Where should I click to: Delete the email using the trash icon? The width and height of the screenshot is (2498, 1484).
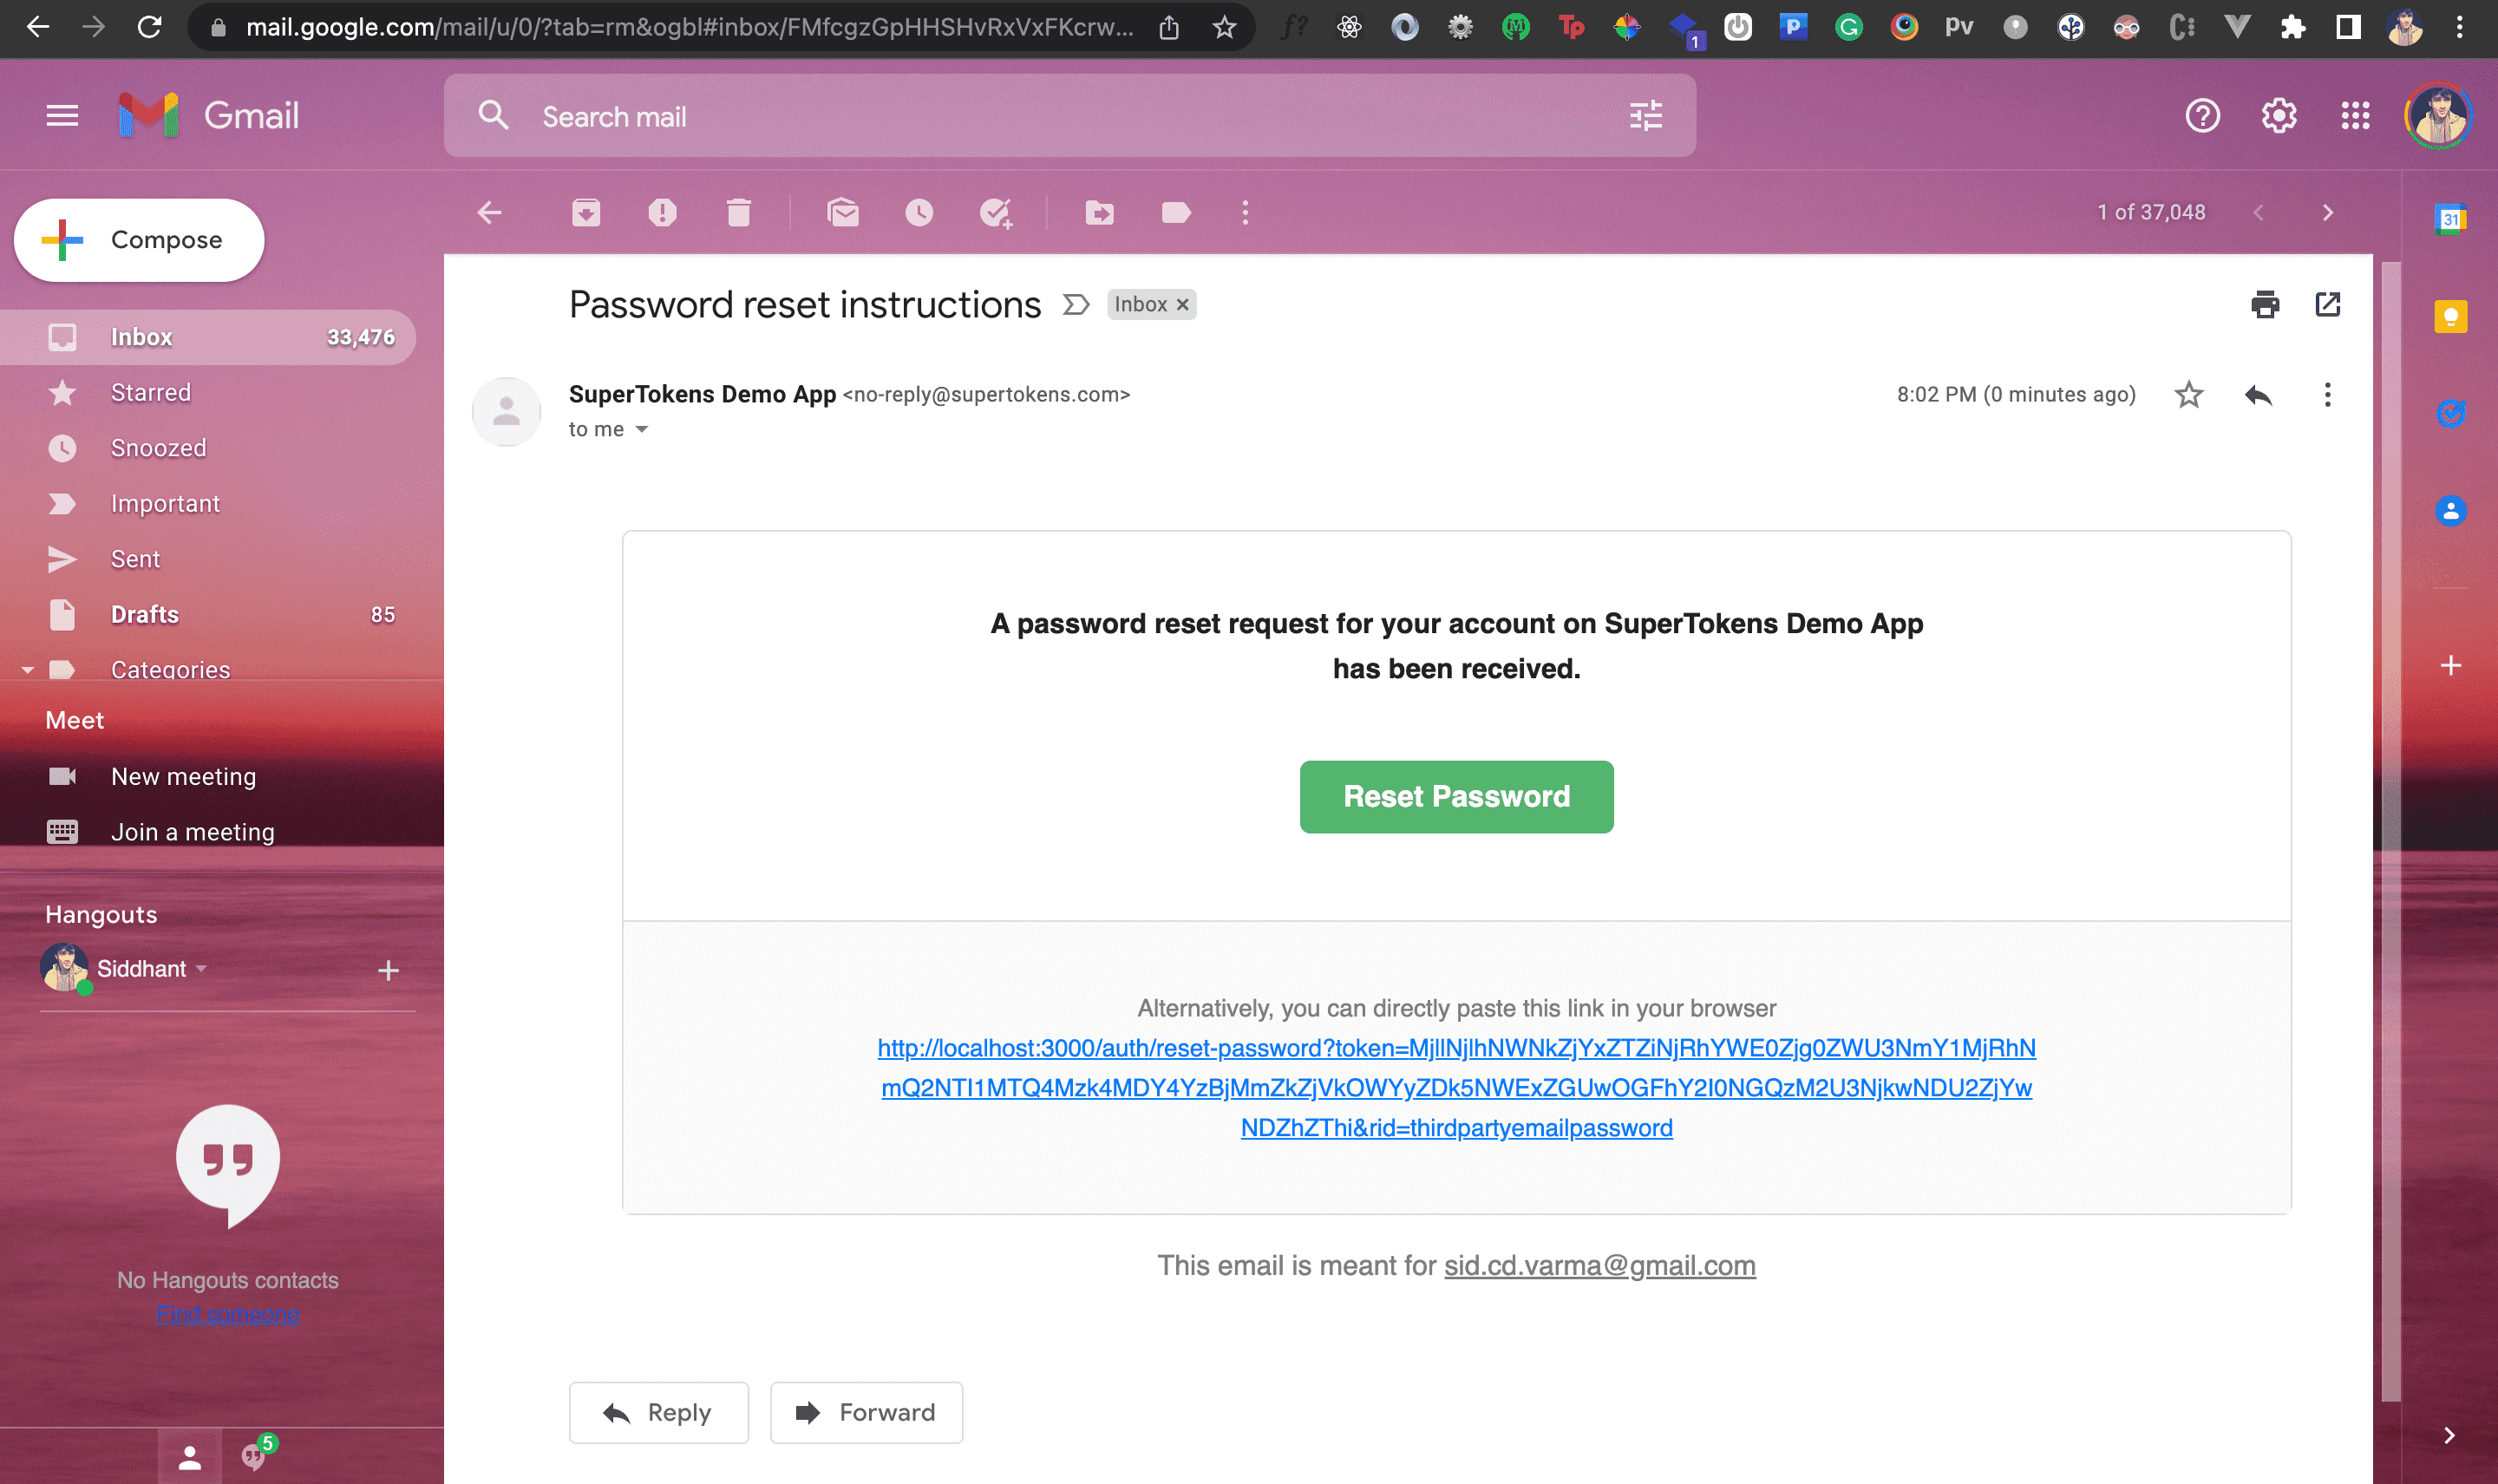point(738,212)
